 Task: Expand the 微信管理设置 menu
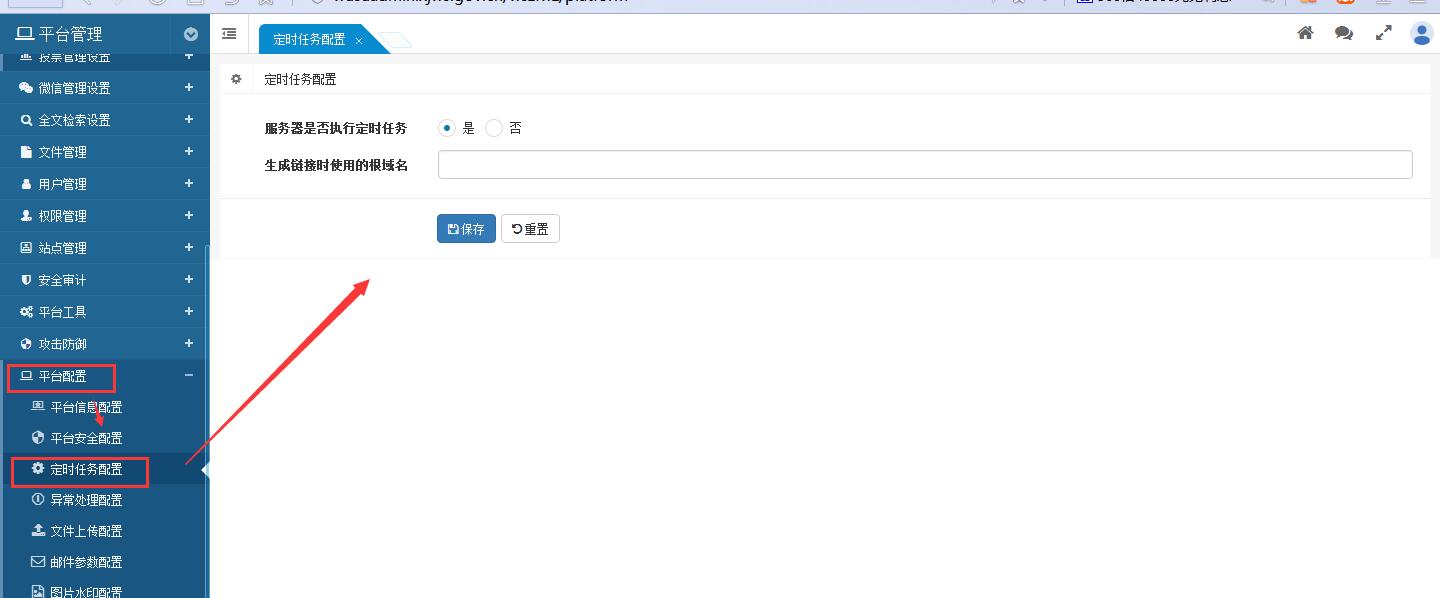click(x=189, y=88)
